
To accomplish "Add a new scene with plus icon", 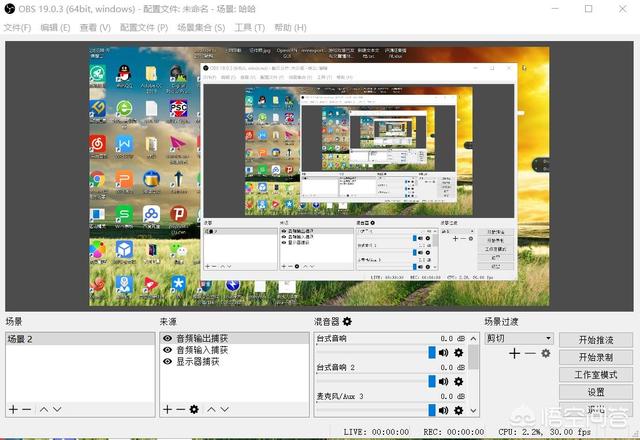I will (13, 409).
